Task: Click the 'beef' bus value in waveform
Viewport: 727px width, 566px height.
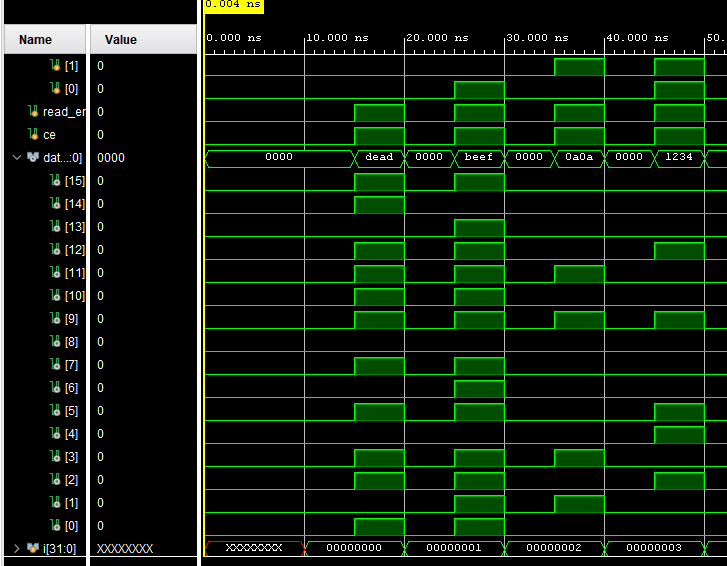Action: pyautogui.click(x=479, y=157)
